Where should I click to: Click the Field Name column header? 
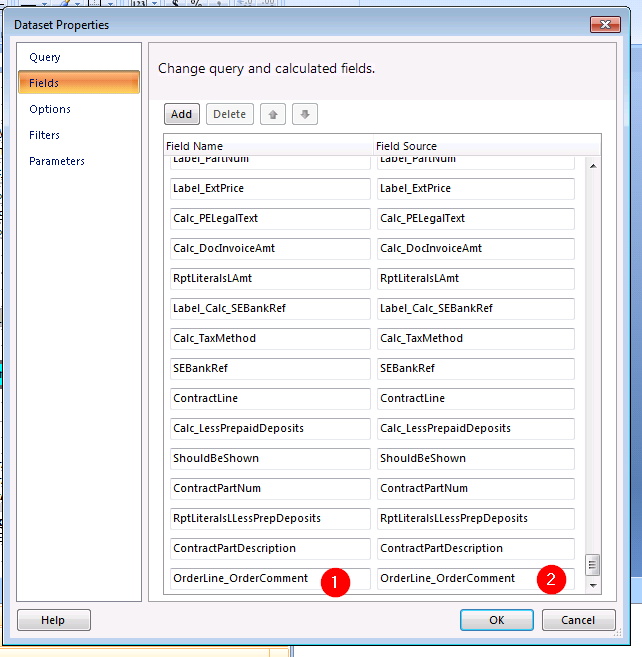point(268,146)
